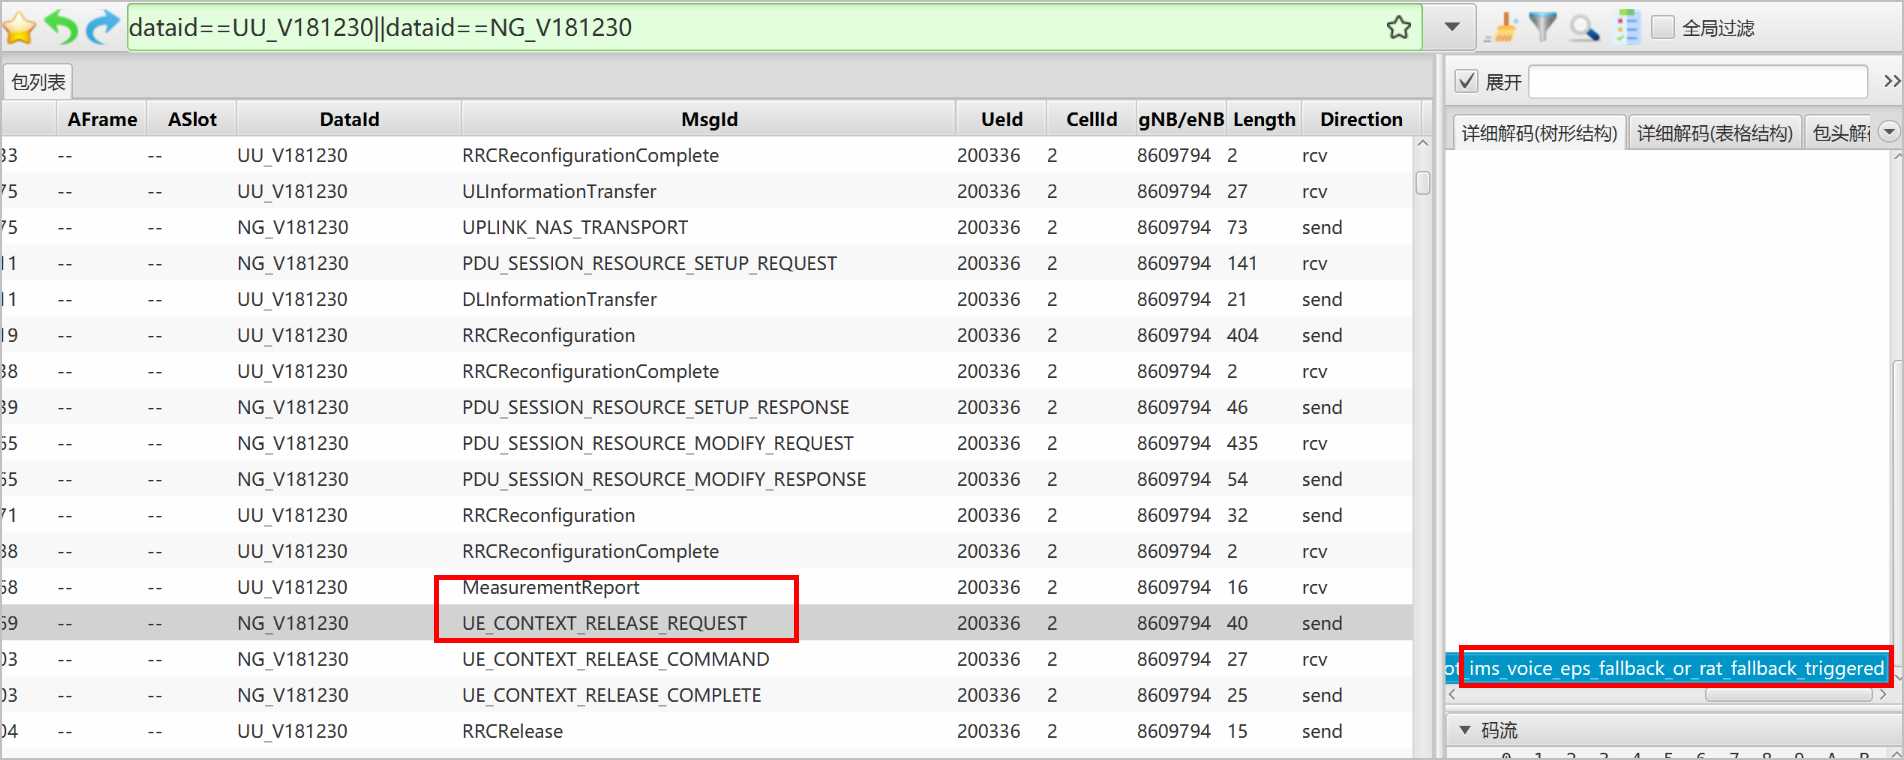
Task: Open the filter history dropdown arrow
Action: point(1452,28)
